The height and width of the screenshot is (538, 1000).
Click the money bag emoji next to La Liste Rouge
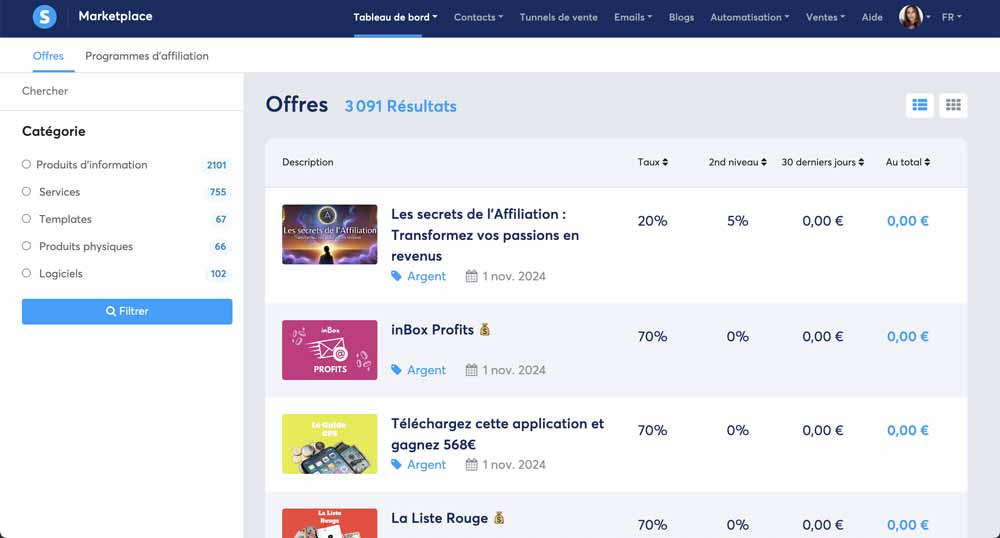[x=499, y=518]
